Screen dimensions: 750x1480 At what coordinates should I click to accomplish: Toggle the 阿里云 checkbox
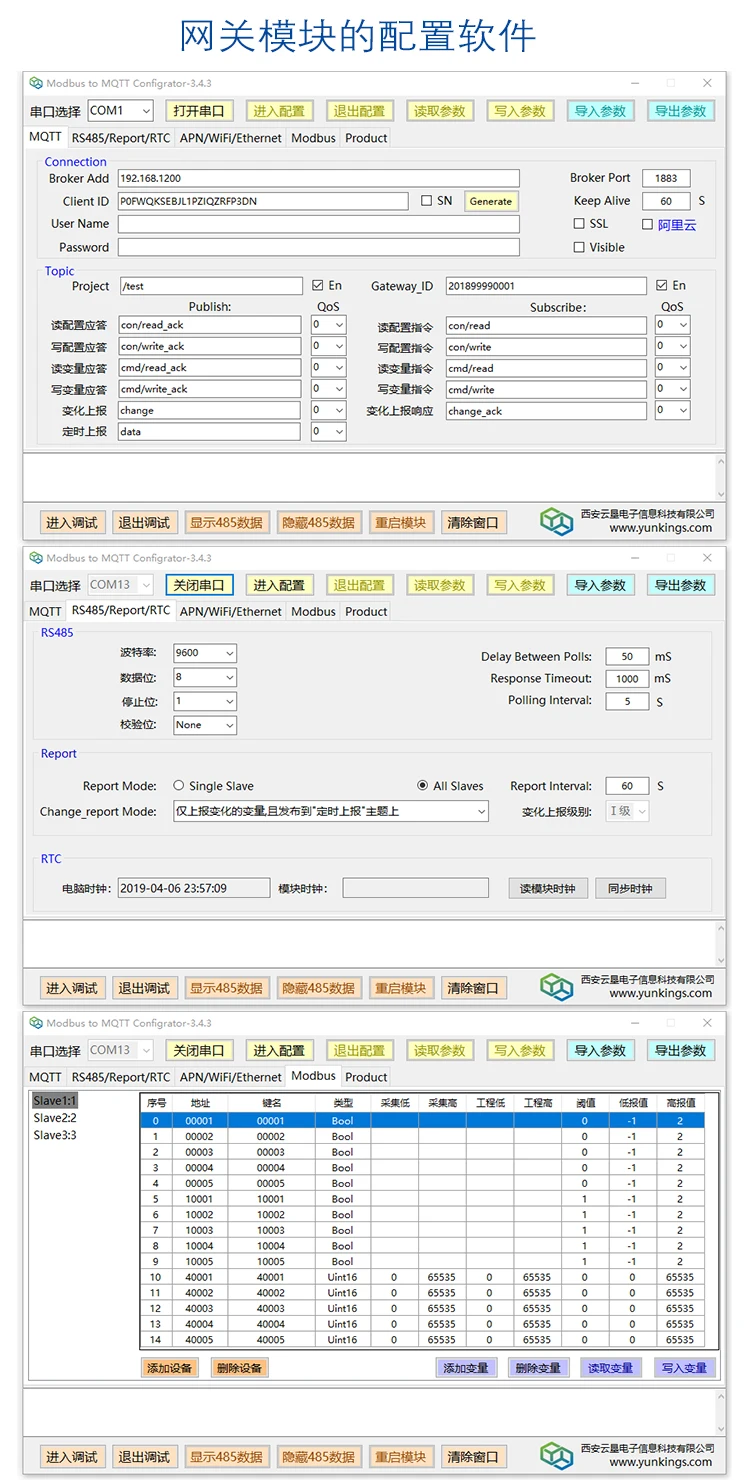(x=648, y=225)
